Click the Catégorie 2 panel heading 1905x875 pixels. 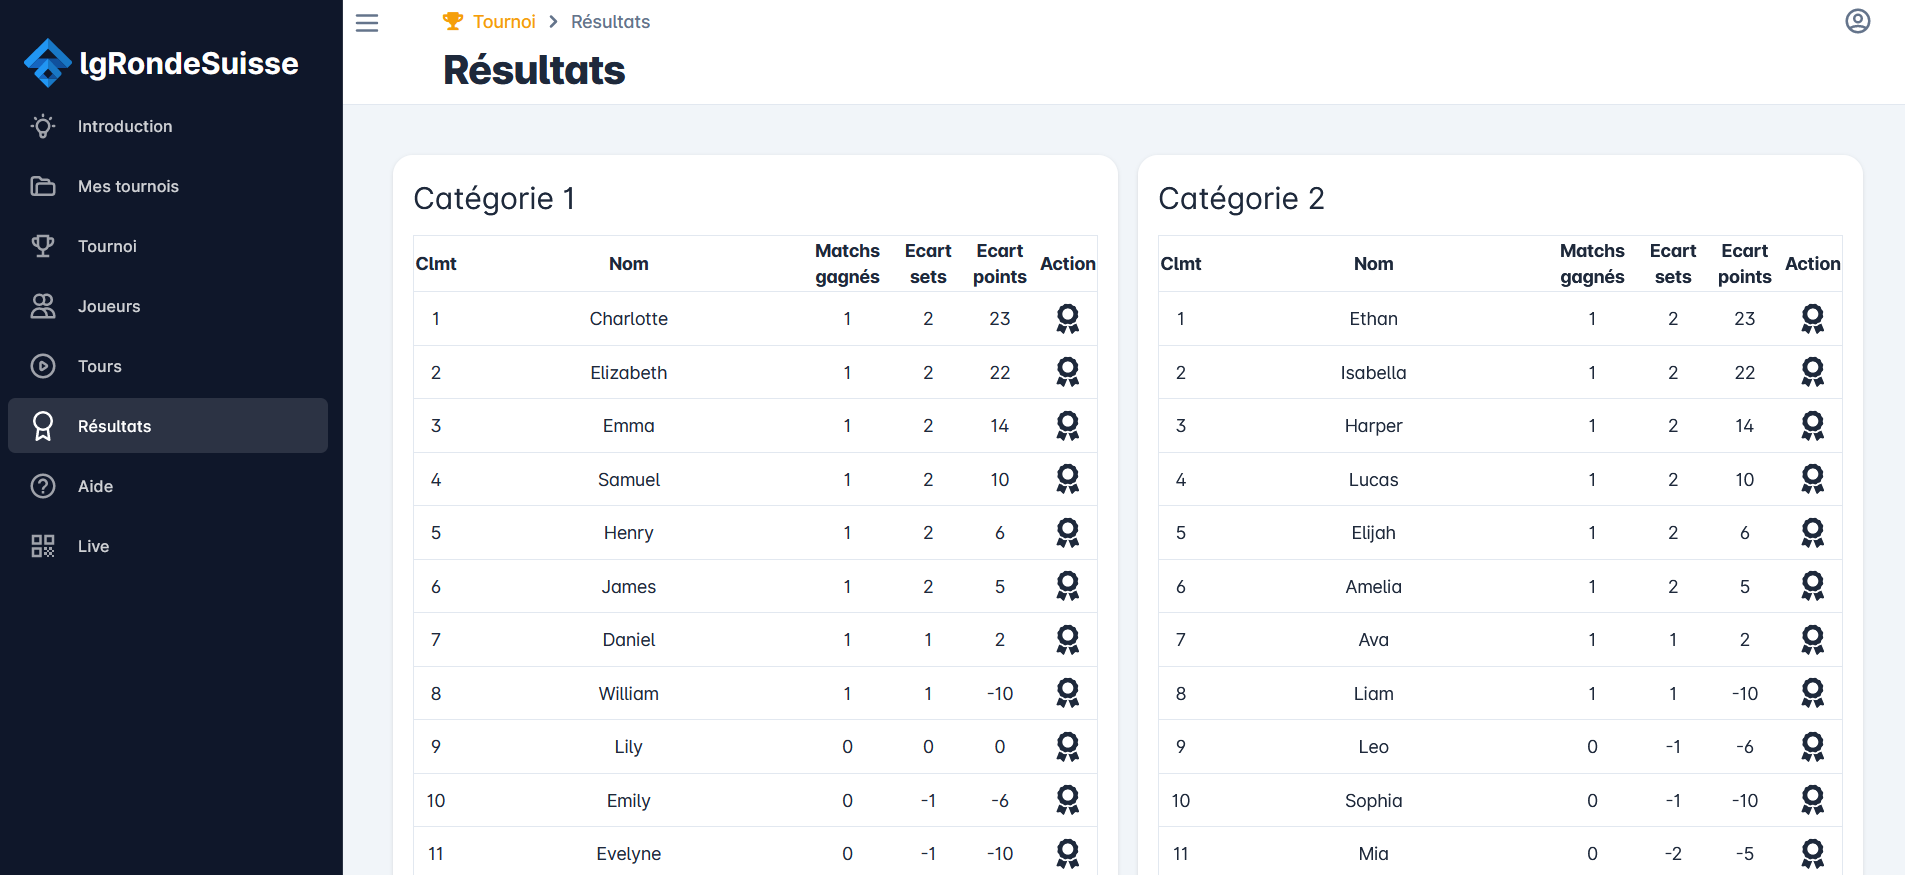click(x=1242, y=199)
